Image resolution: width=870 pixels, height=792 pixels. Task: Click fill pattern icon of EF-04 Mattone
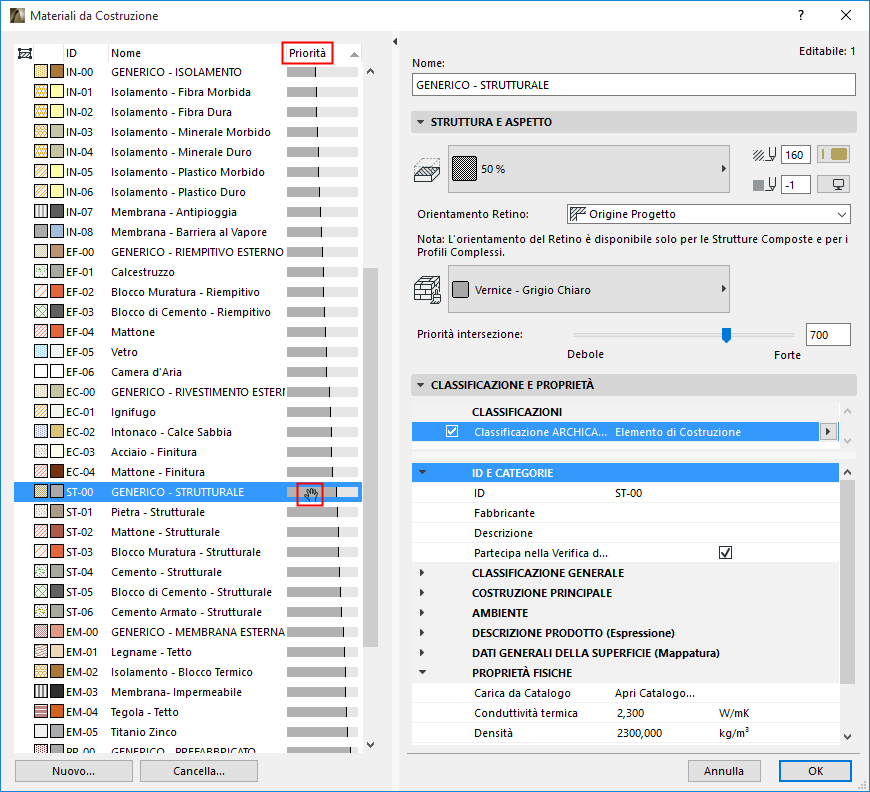[41, 331]
